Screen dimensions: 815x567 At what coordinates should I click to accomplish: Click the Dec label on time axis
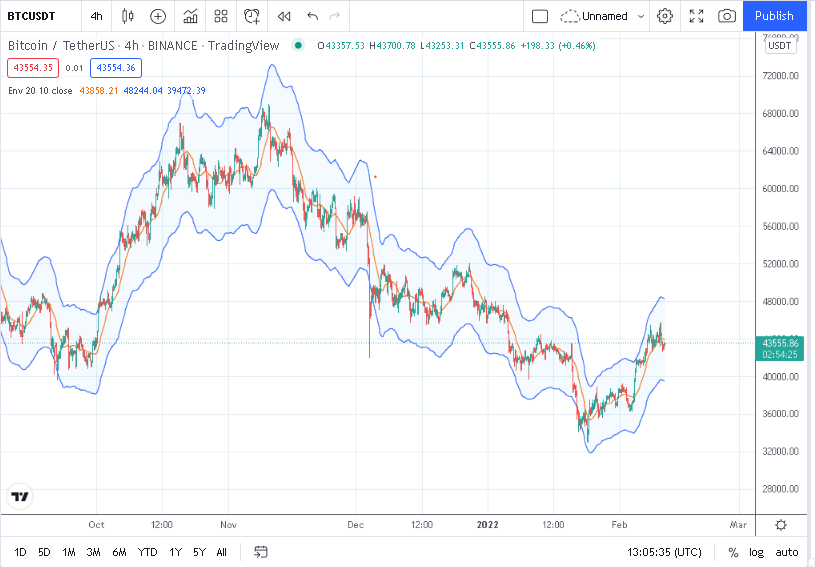356,525
